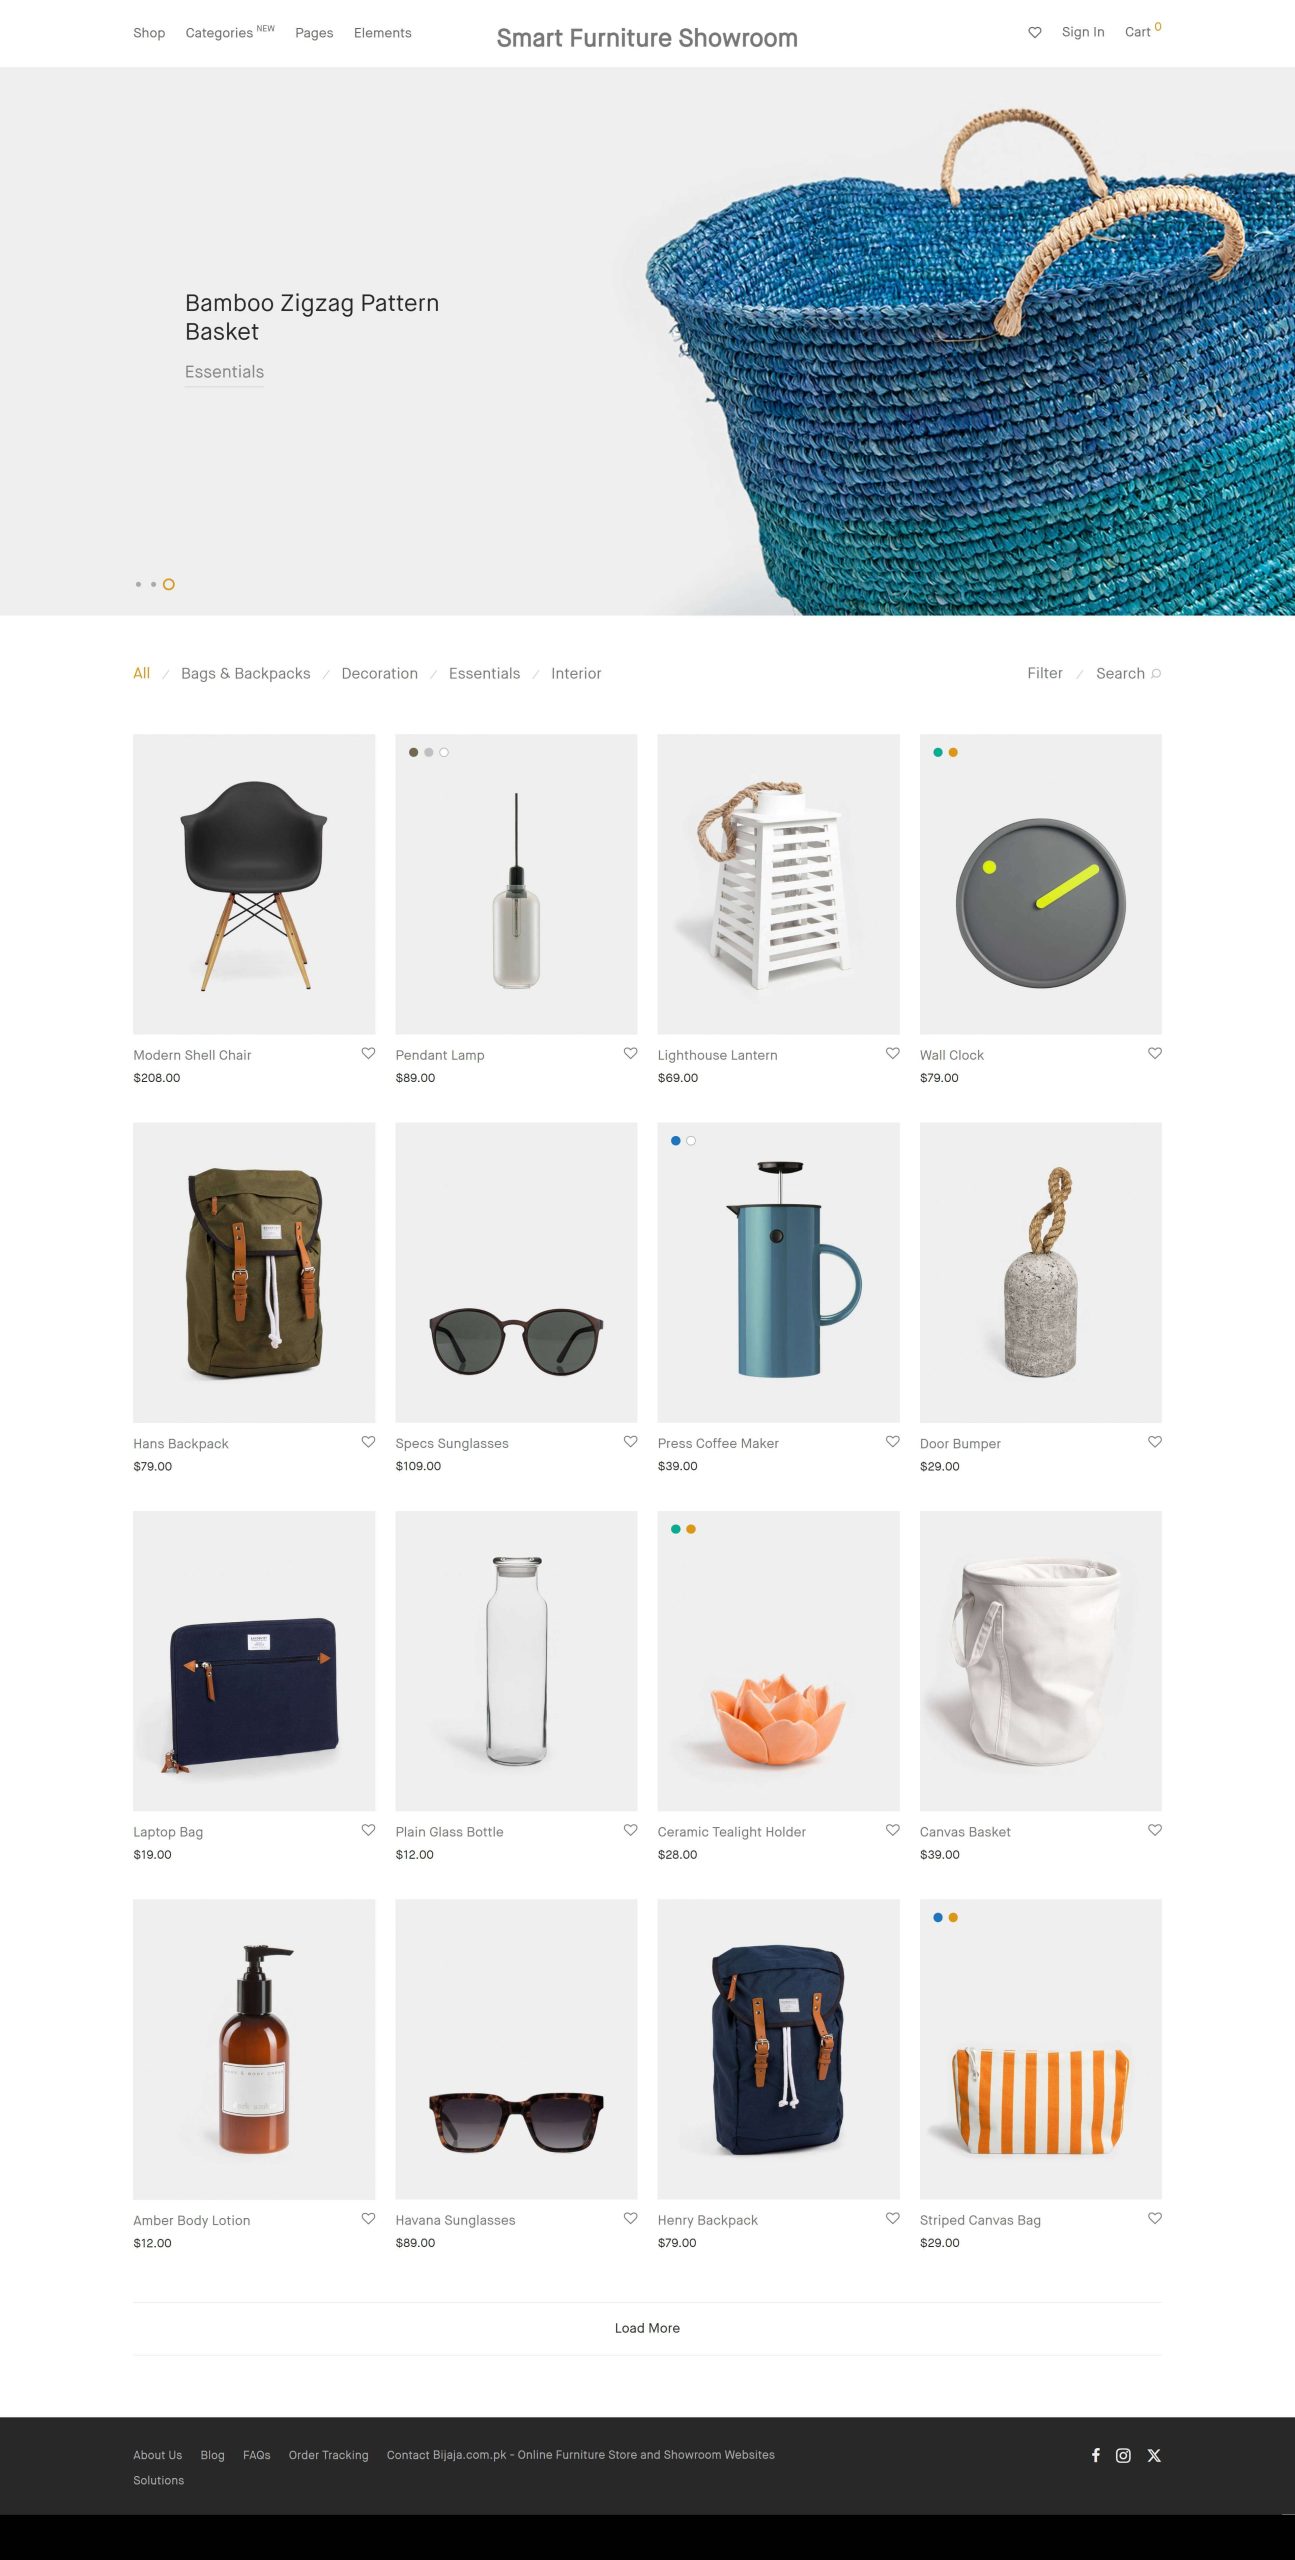The height and width of the screenshot is (2560, 1295).
Task: Click the heart icon beside Wall Clock
Action: (1155, 1053)
